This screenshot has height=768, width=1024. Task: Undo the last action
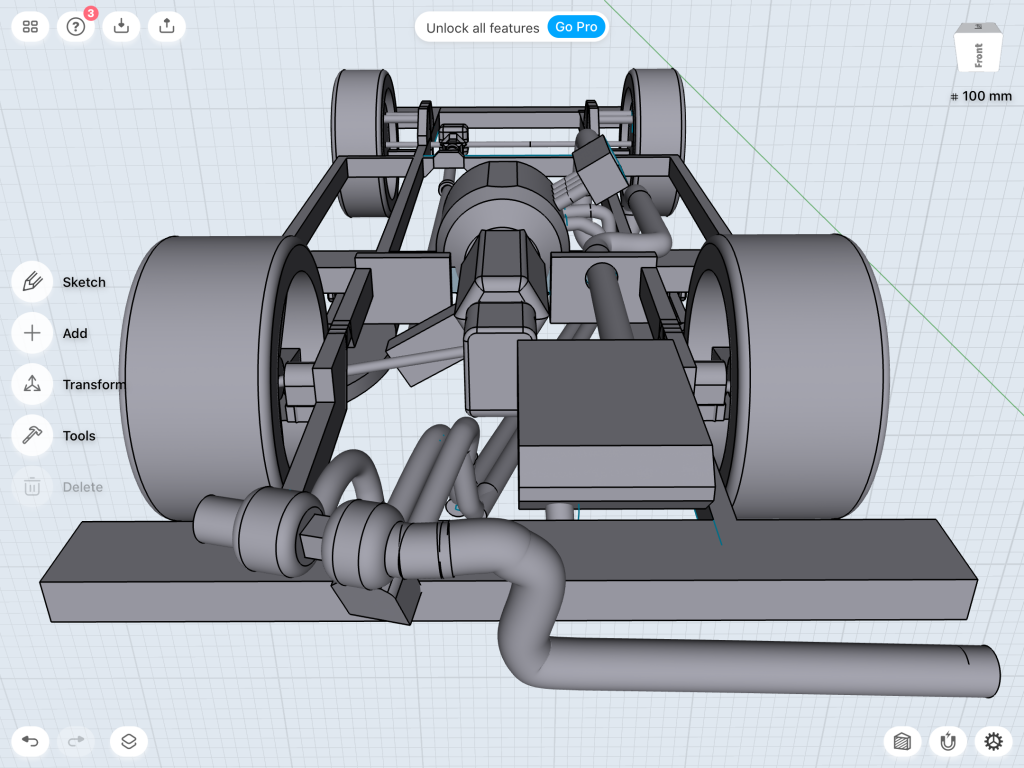(x=31, y=741)
